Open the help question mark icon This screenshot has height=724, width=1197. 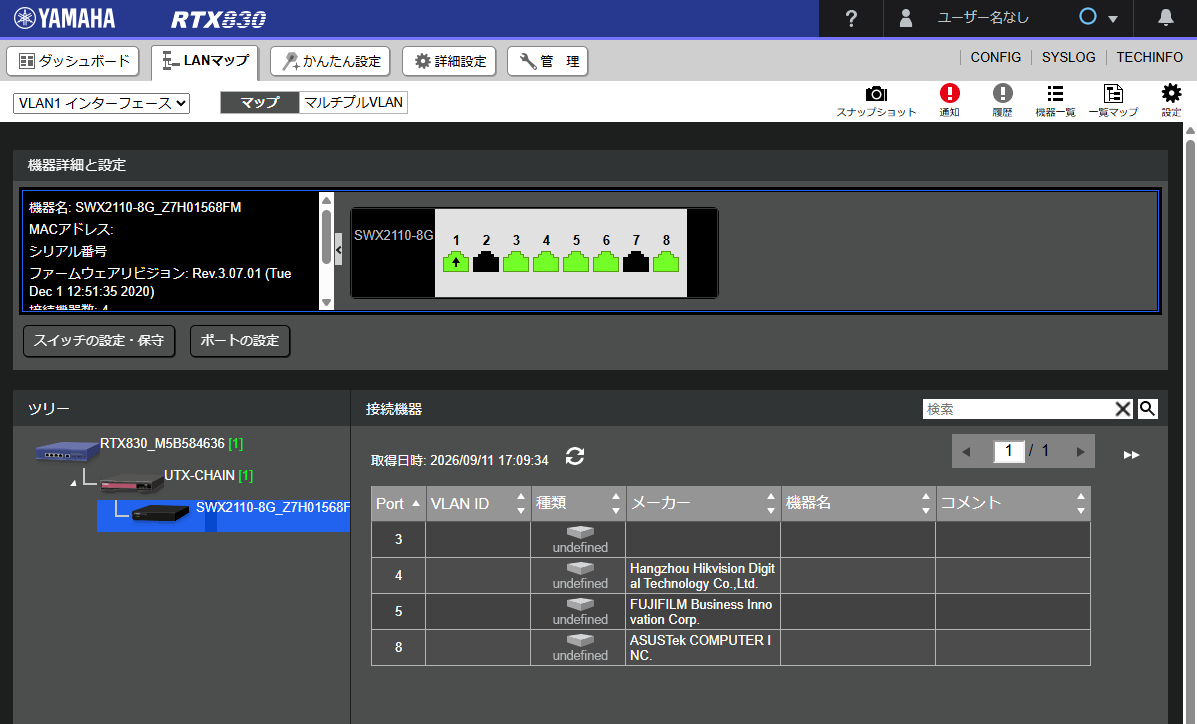click(851, 18)
